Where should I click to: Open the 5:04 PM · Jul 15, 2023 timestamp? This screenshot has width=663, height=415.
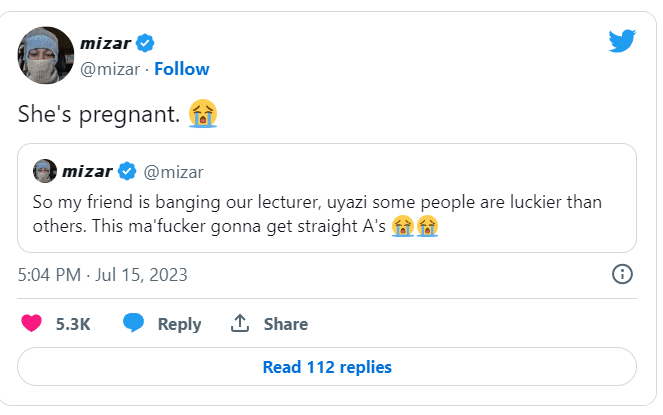click(103, 274)
